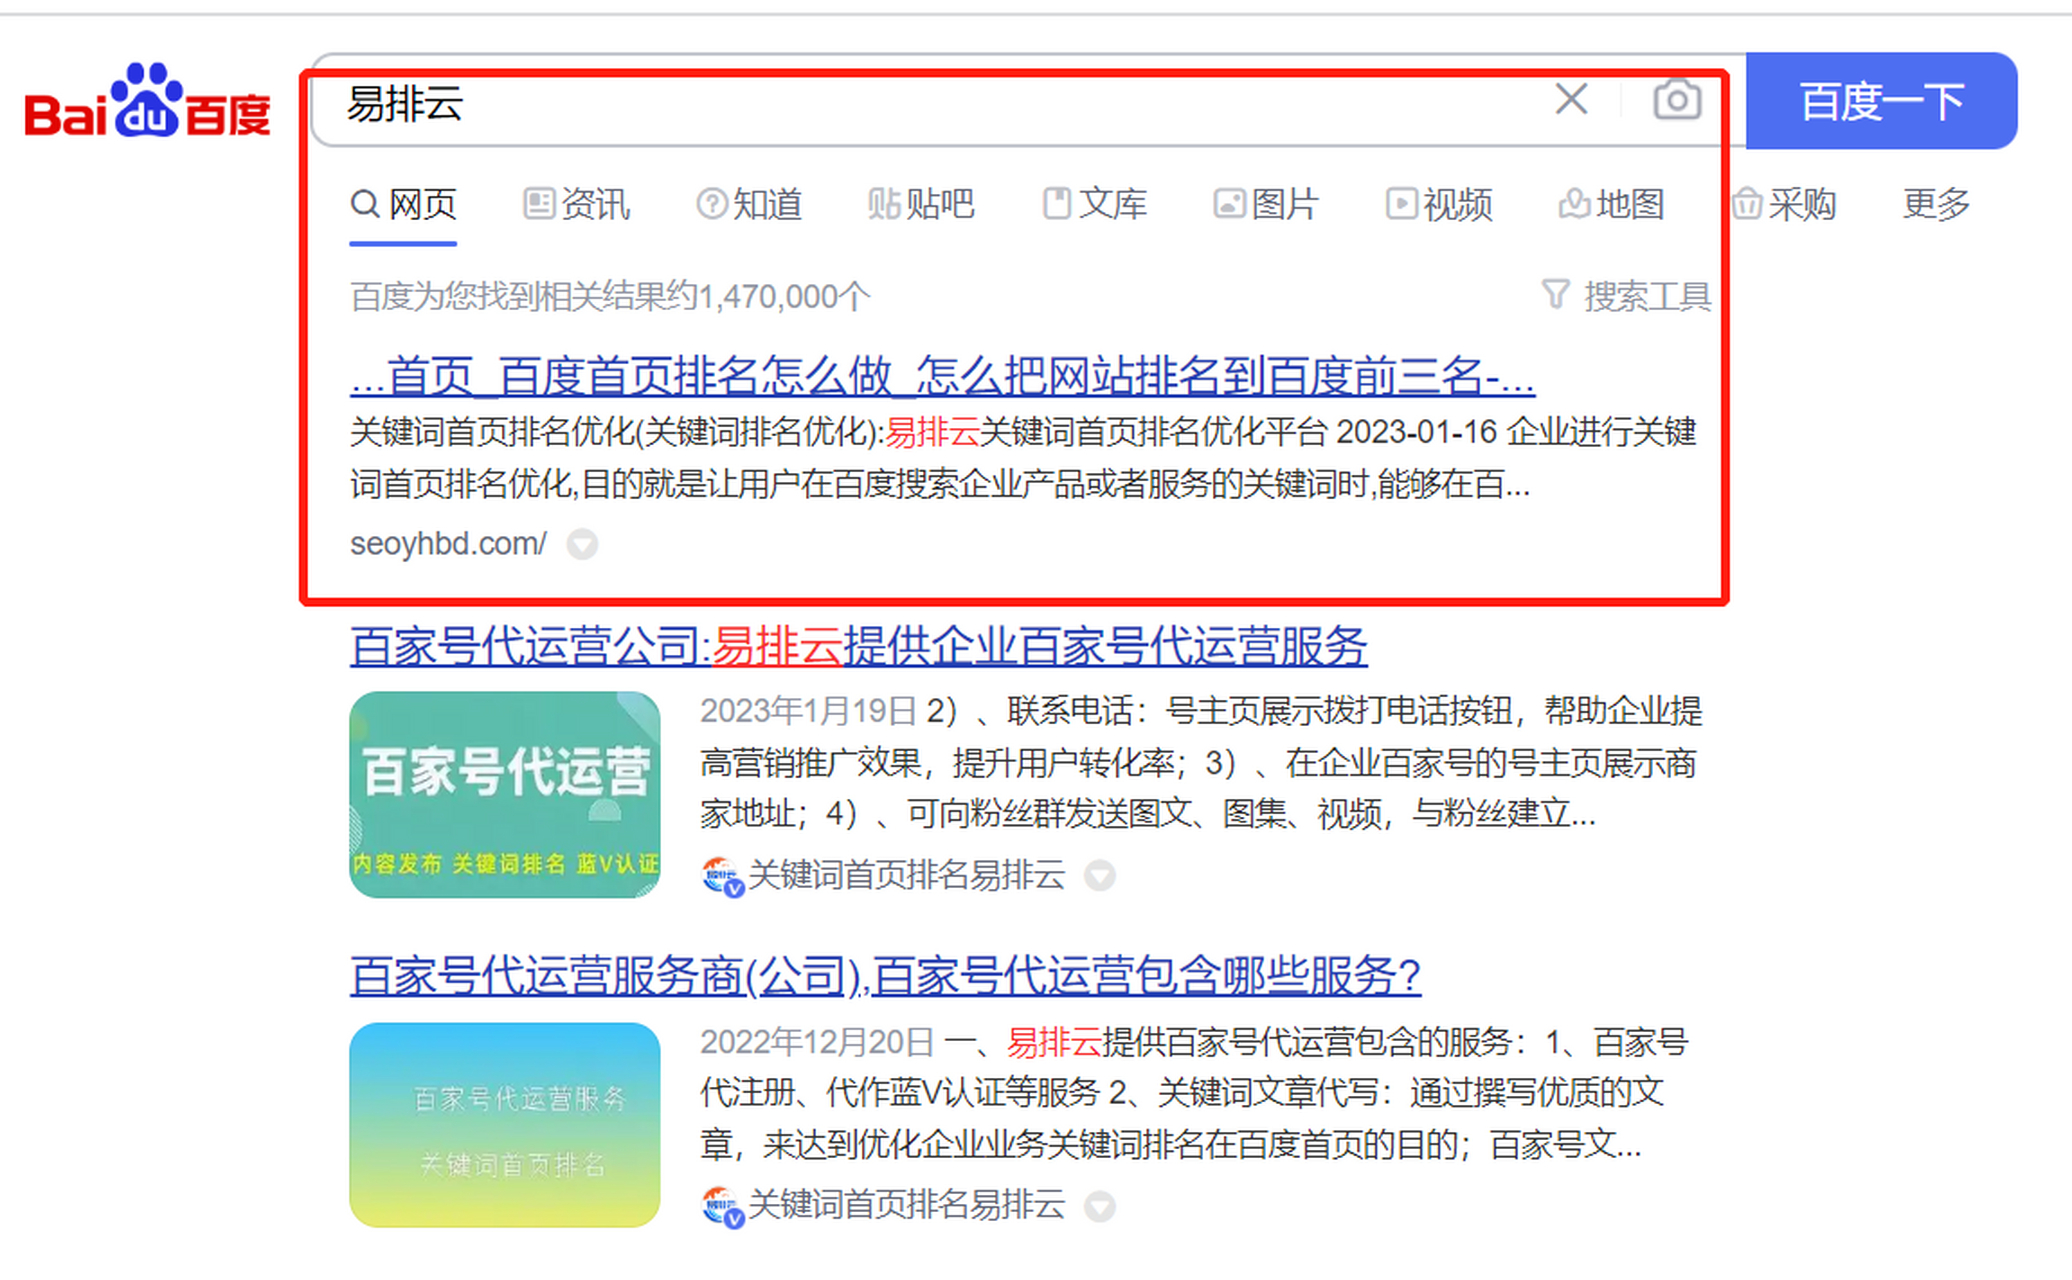This screenshot has width=2072, height=1280.
Task: Expand the 更多 menu
Action: pyautogui.click(x=1936, y=204)
